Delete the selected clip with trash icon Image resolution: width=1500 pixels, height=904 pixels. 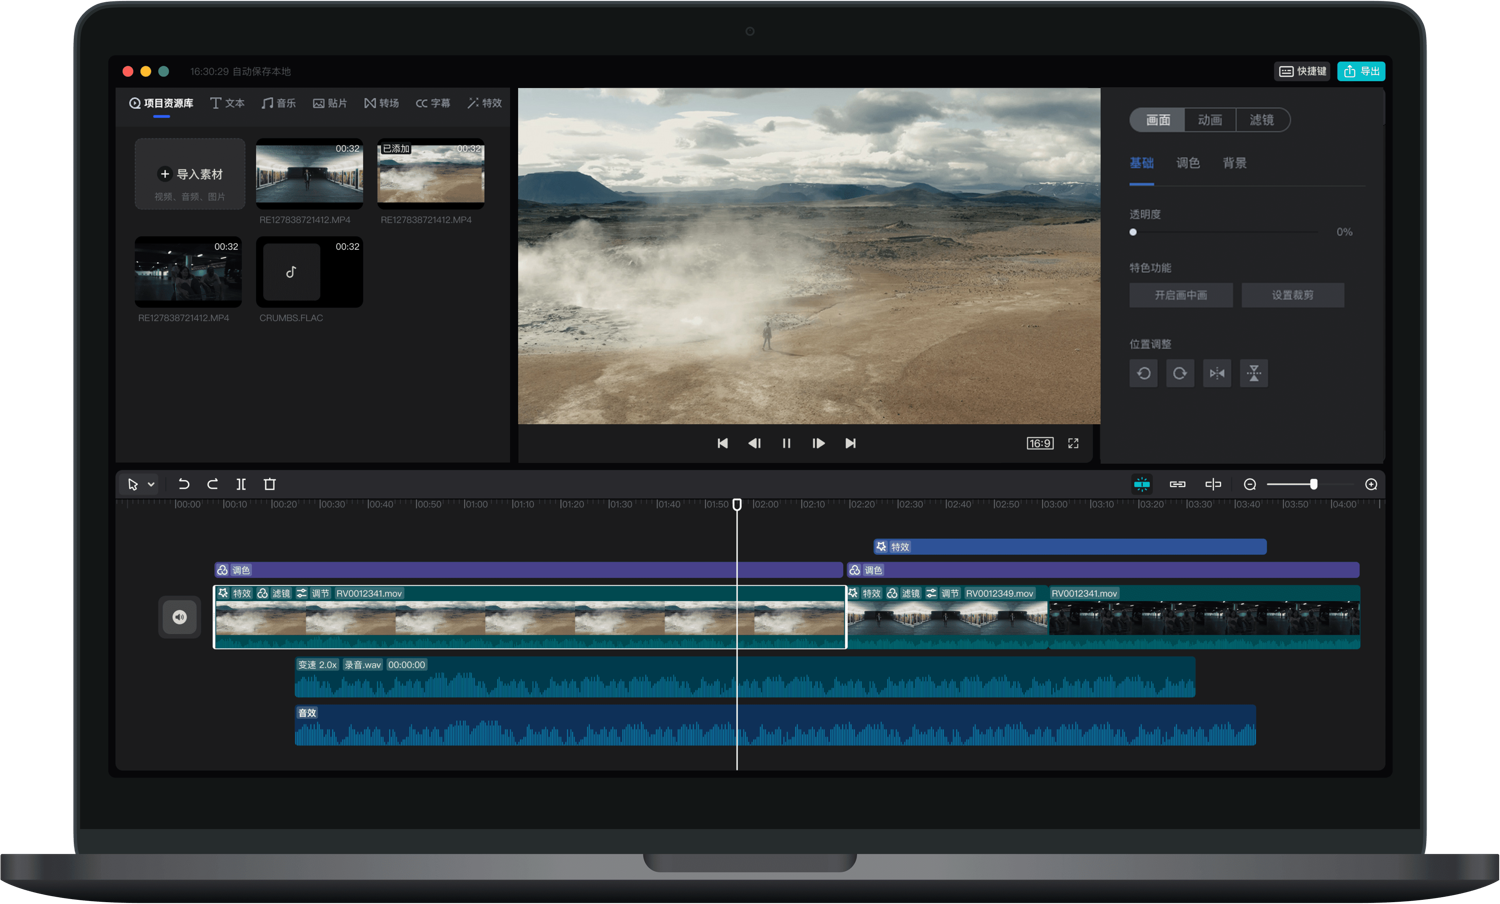(269, 484)
